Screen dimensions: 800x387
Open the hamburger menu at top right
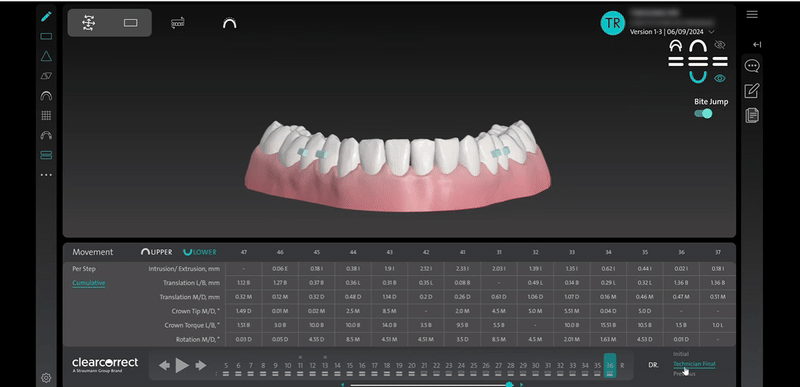click(752, 14)
